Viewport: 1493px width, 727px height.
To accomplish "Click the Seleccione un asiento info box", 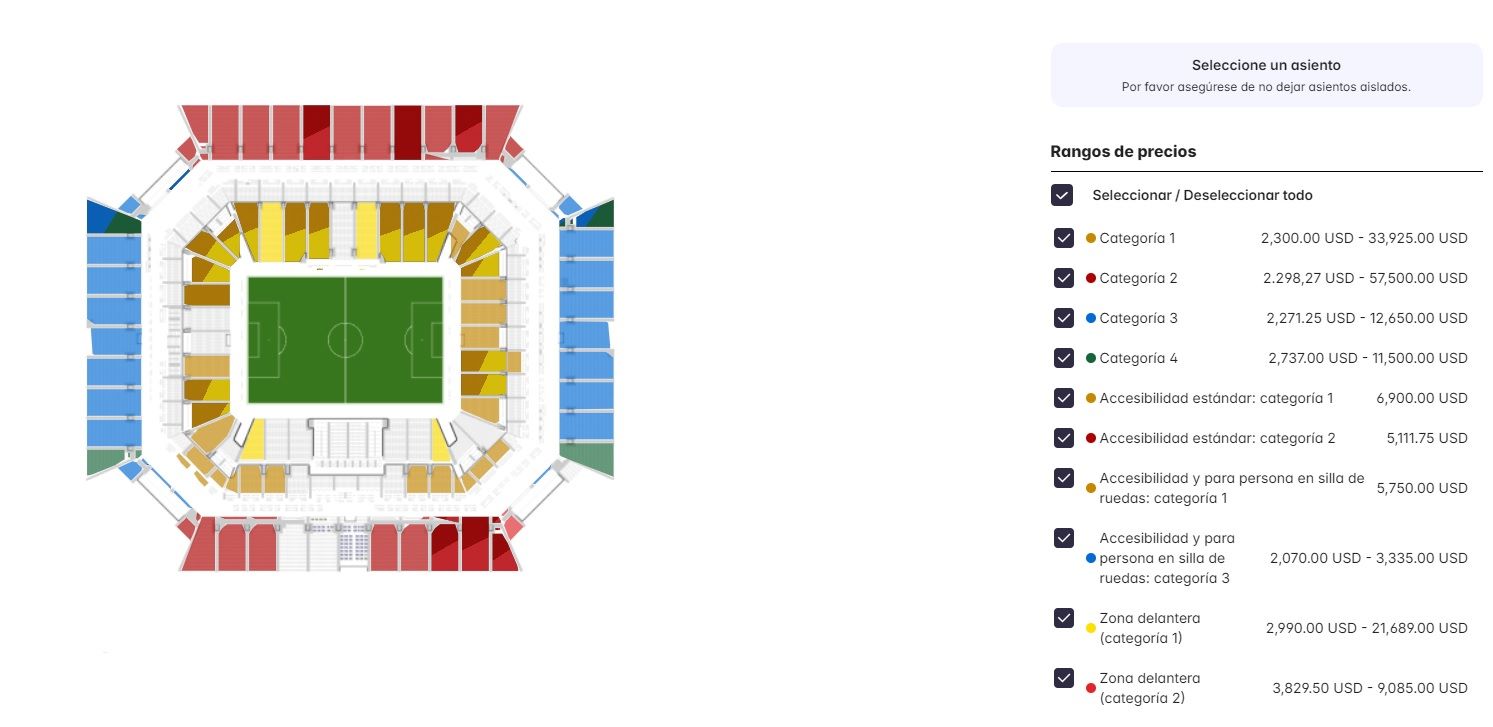I will (x=1266, y=75).
